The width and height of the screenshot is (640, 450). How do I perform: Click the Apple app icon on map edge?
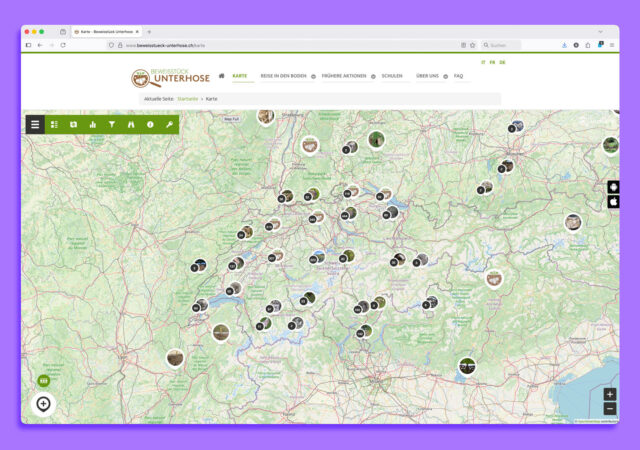click(x=613, y=201)
